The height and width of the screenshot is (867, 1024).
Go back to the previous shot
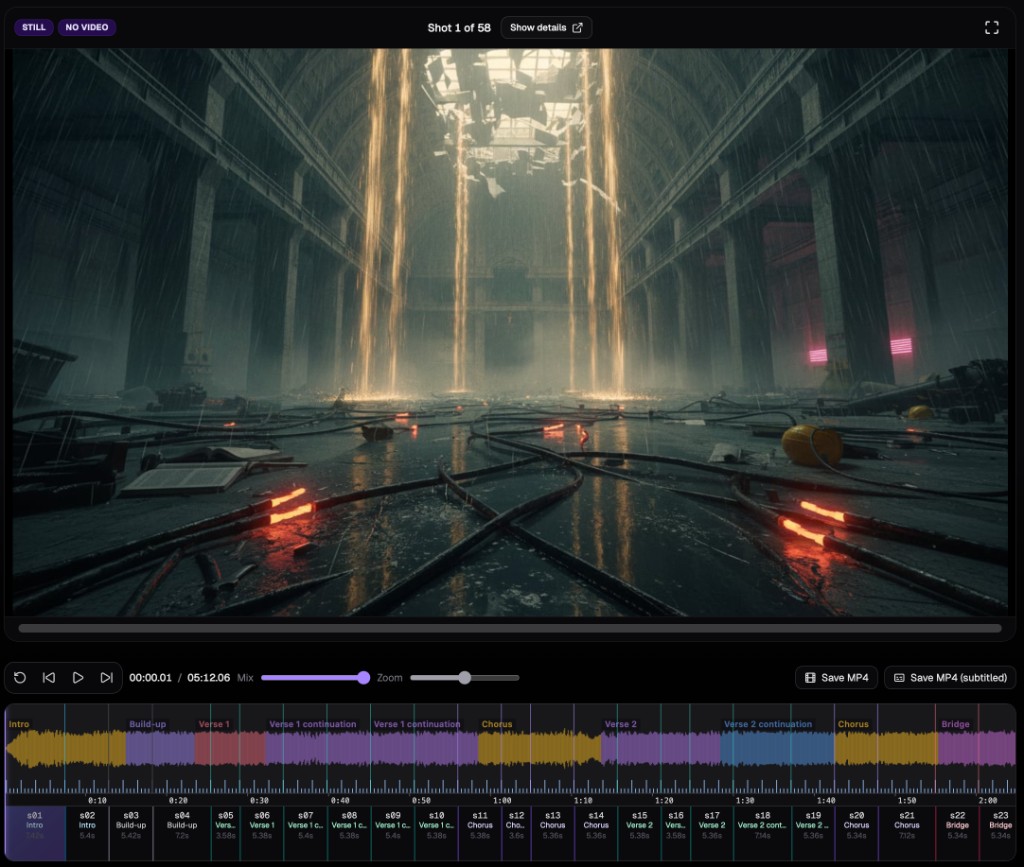click(x=48, y=677)
